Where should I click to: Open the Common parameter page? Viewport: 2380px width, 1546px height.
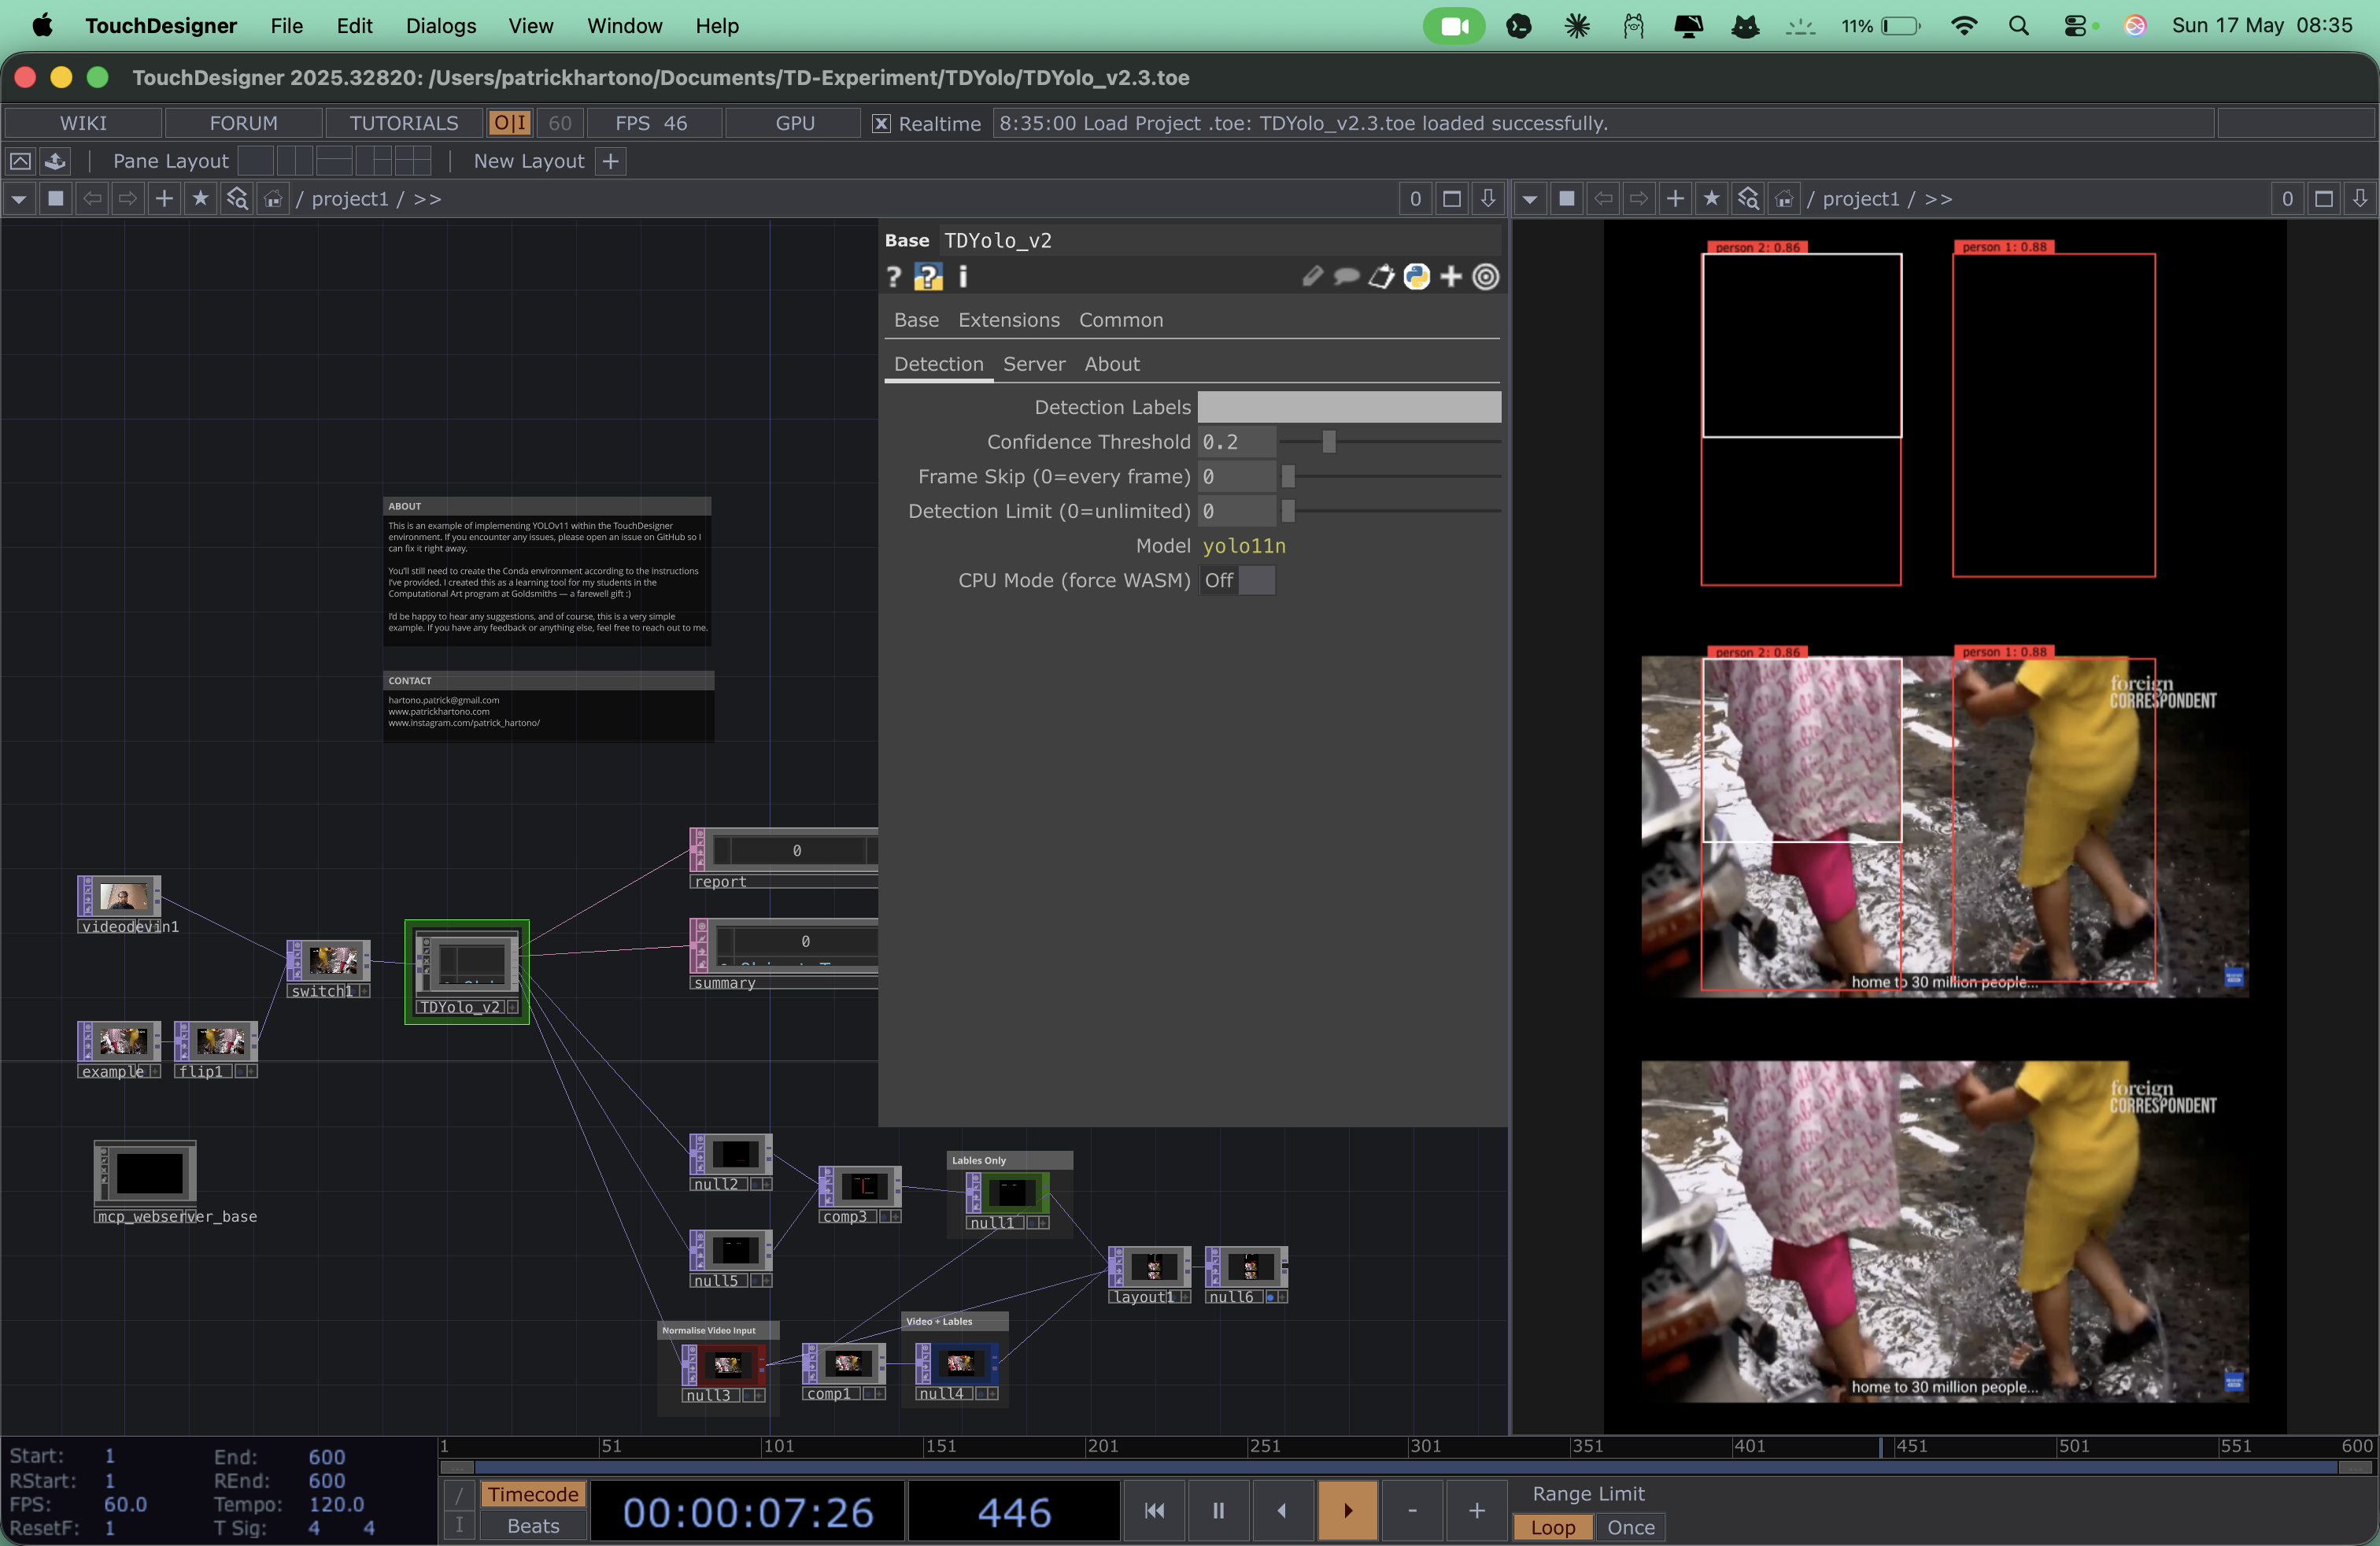coord(1120,320)
